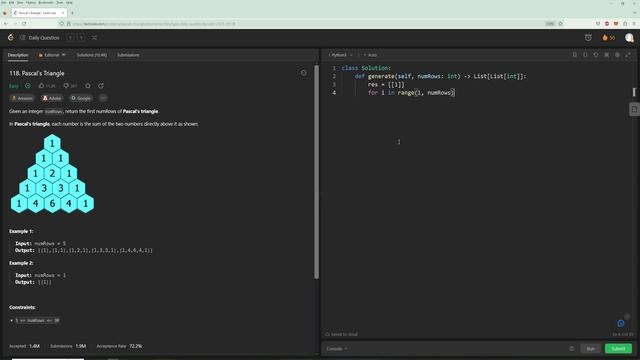Viewport: 640px width, 360px height.
Task: Click the share problem icon
Action: coord(101,86)
